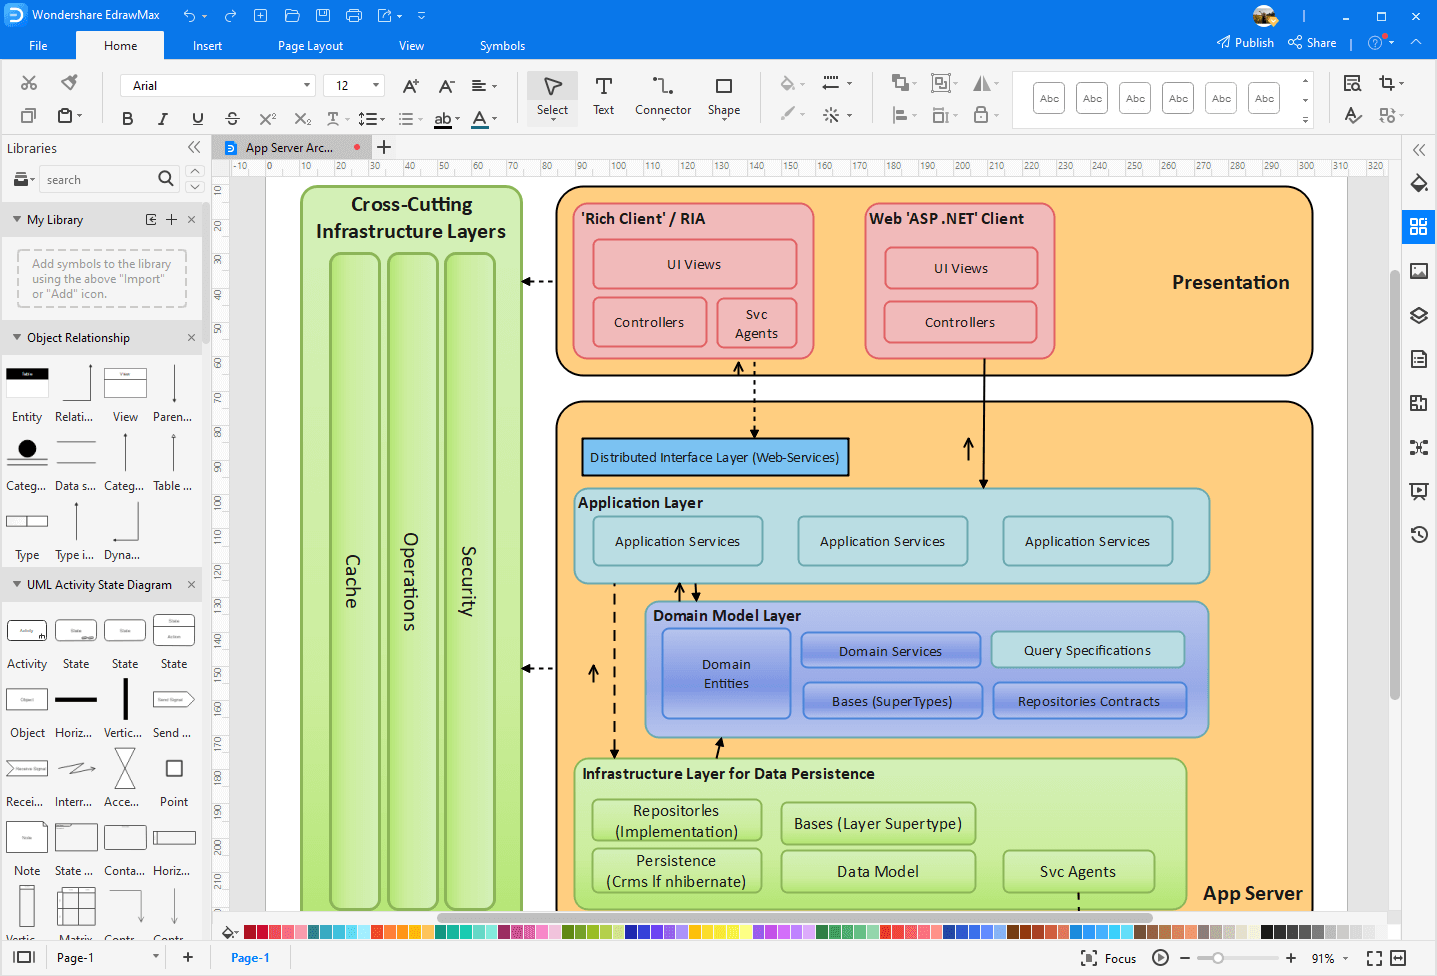Open the Symbol Library panel on the right sidebar

[x=1418, y=226]
